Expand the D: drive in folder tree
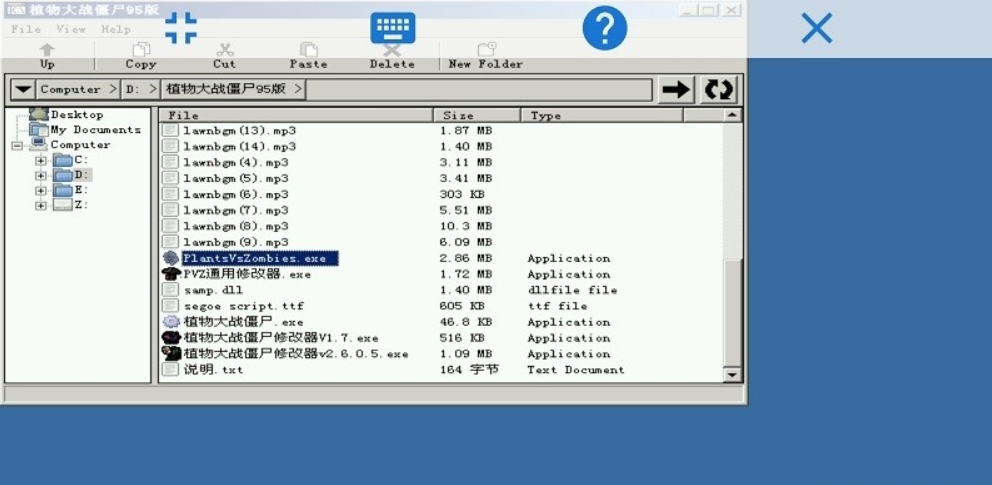The width and height of the screenshot is (992, 485). pos(41,175)
